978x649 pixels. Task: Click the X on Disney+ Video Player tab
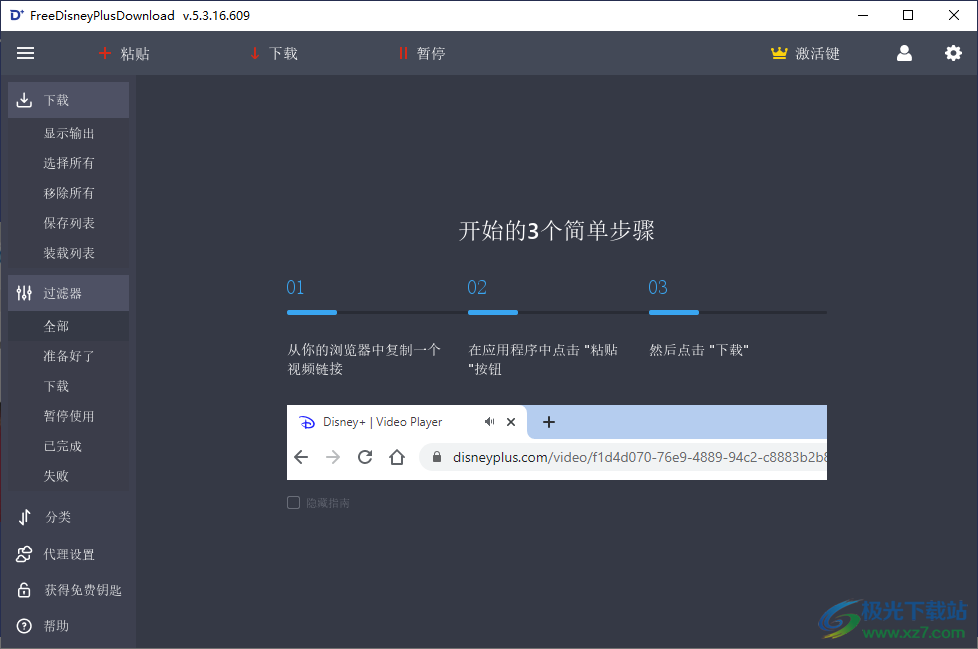(x=511, y=422)
